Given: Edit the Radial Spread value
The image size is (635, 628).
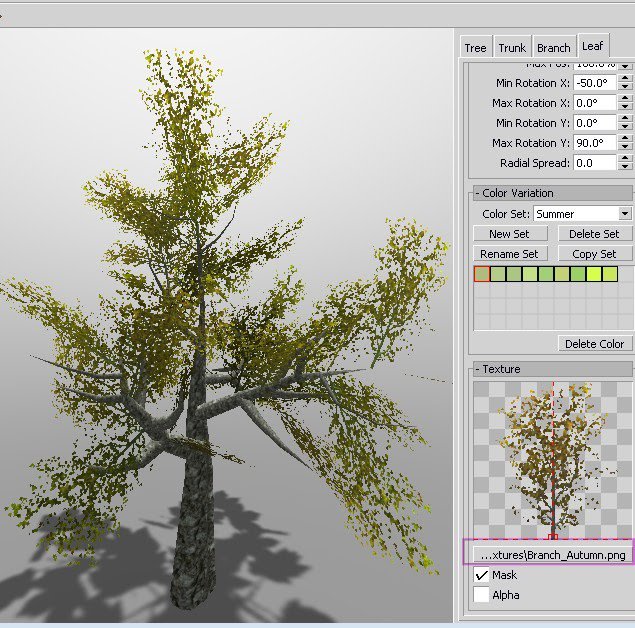Looking at the screenshot, I should tap(595, 163).
